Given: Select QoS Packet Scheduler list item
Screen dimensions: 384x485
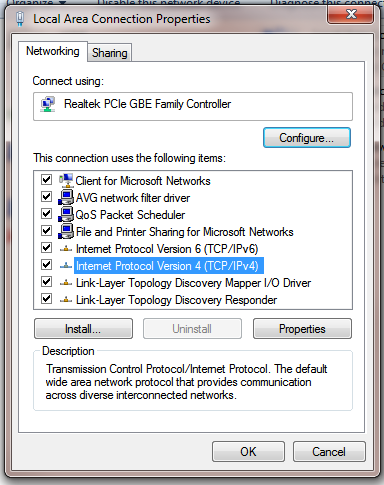Looking at the screenshot, I should [130, 215].
